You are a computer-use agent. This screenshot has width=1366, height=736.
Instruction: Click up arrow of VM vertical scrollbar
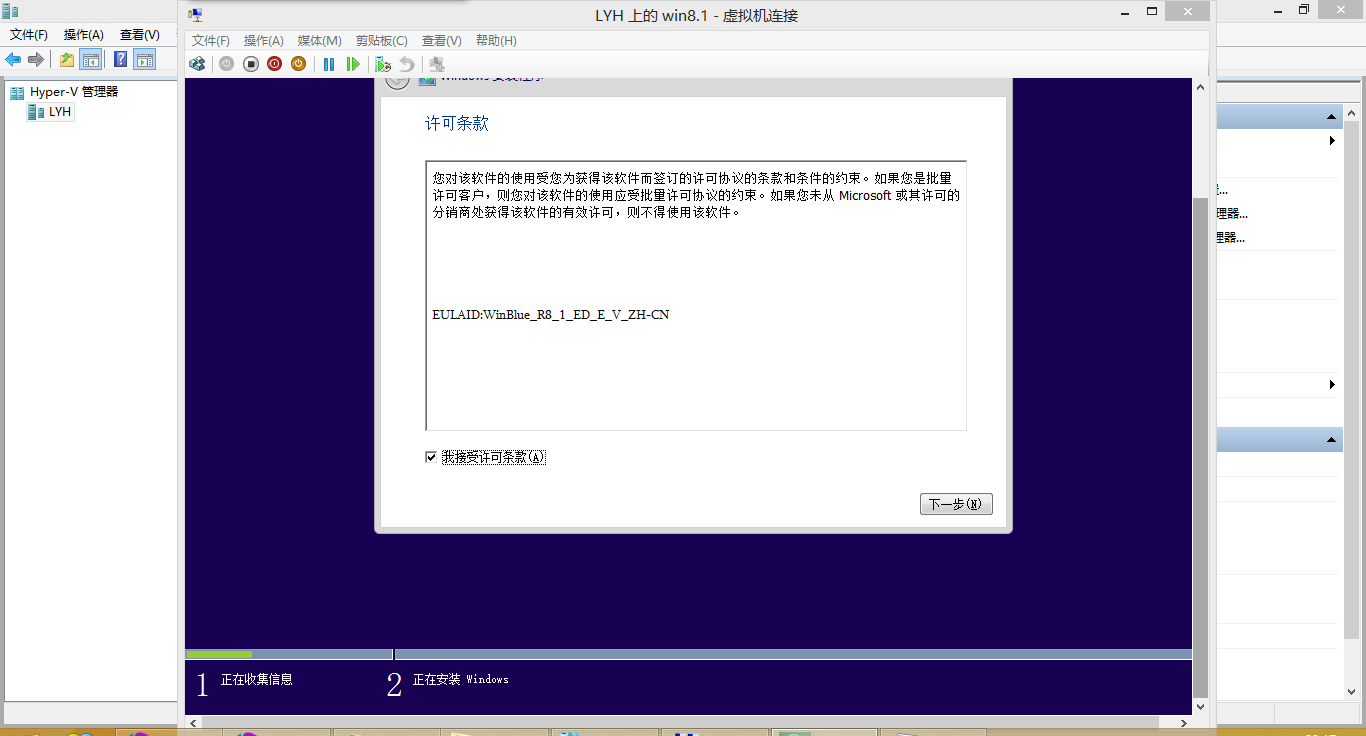click(x=1200, y=87)
